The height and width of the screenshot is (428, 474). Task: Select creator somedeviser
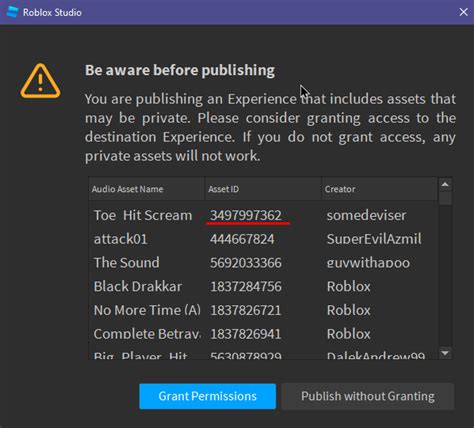tap(366, 215)
